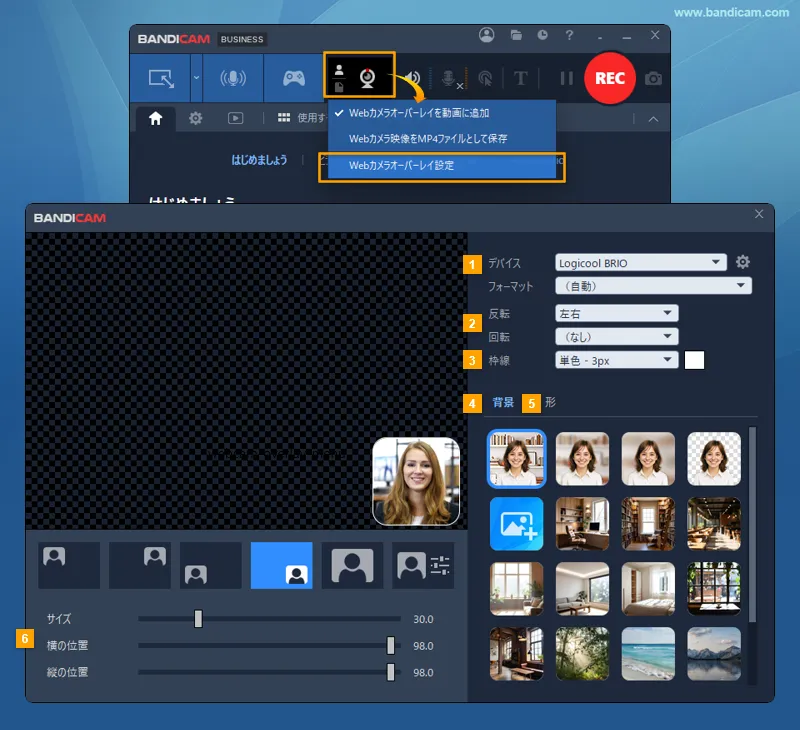Toggle mouse click effect icon
This screenshot has height=730, width=800.
coord(485,79)
